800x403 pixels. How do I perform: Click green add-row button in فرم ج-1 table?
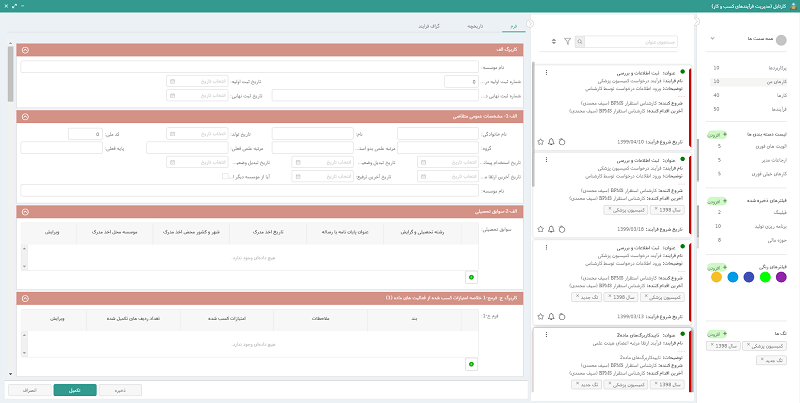(471, 365)
